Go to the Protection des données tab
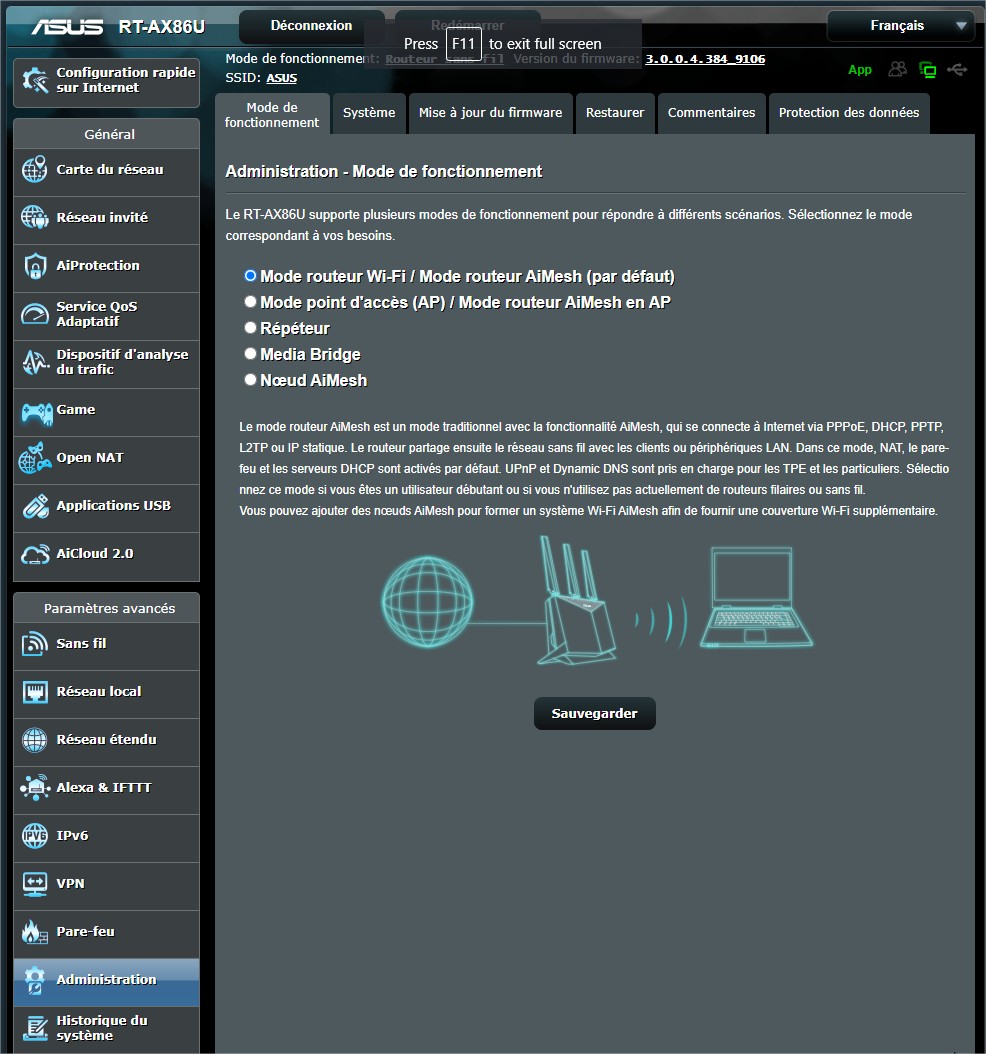Viewport: 986px width, 1054px height. [x=848, y=113]
